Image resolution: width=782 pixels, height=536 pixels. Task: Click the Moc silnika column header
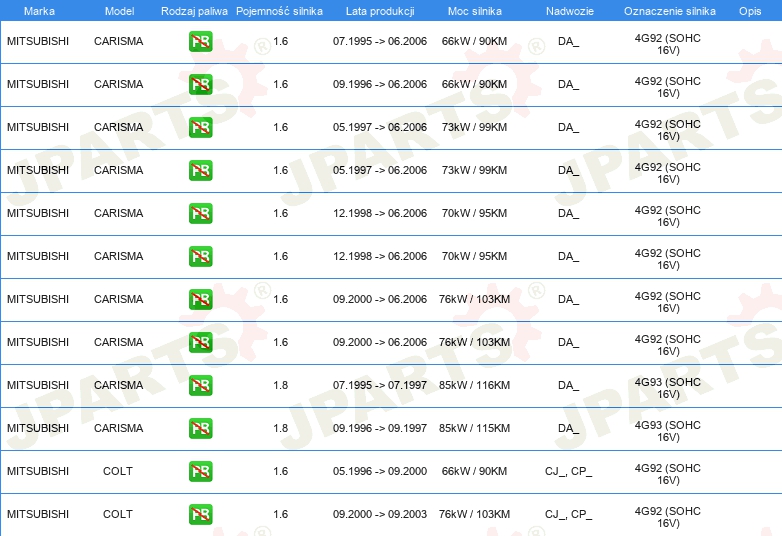point(475,11)
